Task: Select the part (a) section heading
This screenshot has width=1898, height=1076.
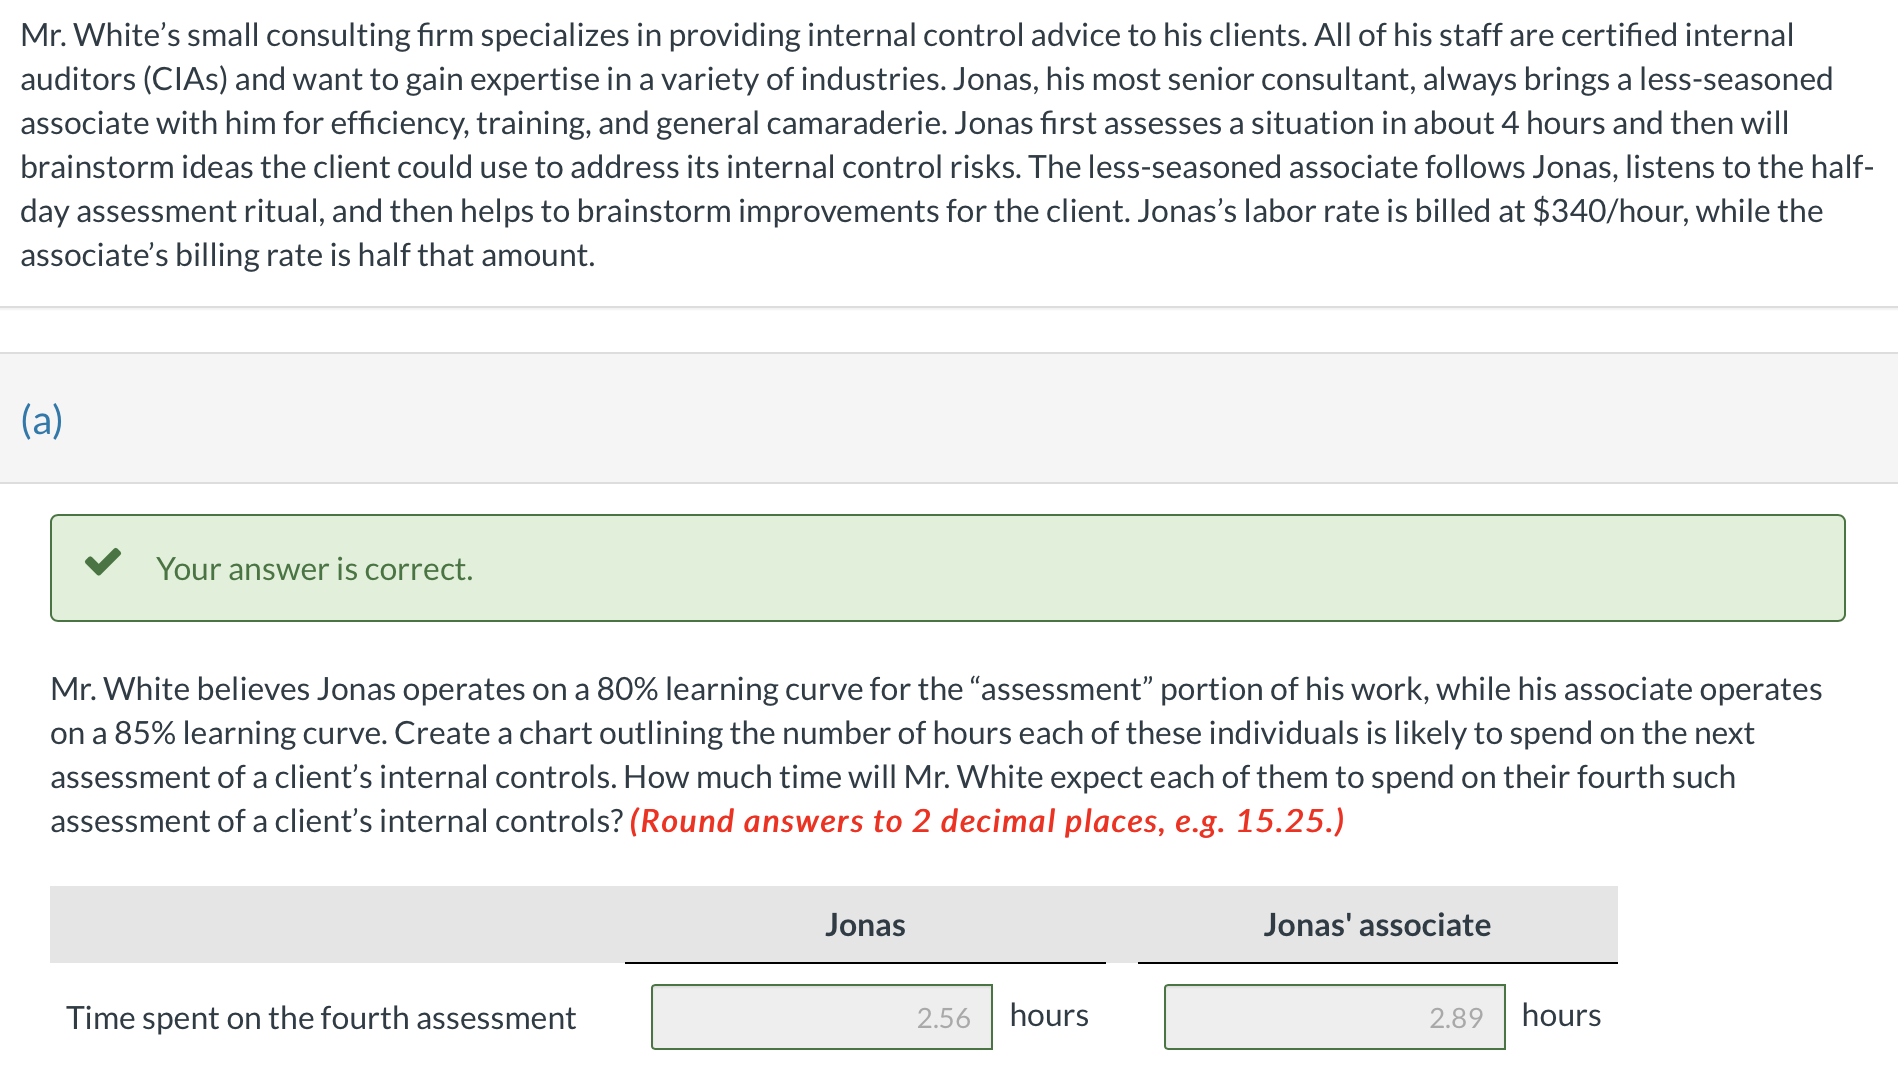Action: click(x=42, y=419)
